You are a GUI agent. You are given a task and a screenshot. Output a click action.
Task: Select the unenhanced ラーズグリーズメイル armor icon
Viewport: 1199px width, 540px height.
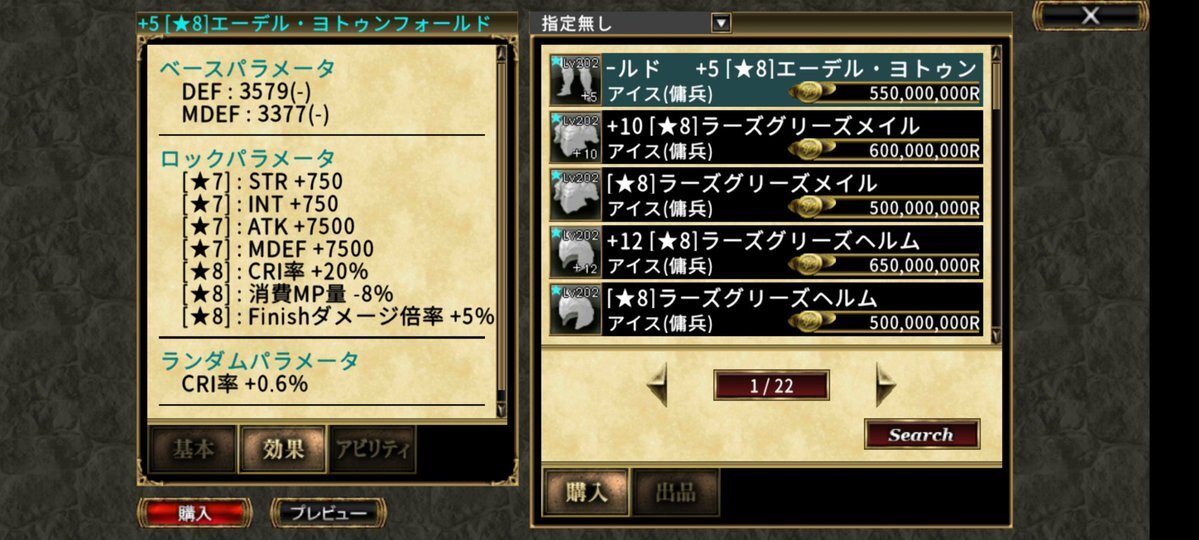(x=575, y=194)
